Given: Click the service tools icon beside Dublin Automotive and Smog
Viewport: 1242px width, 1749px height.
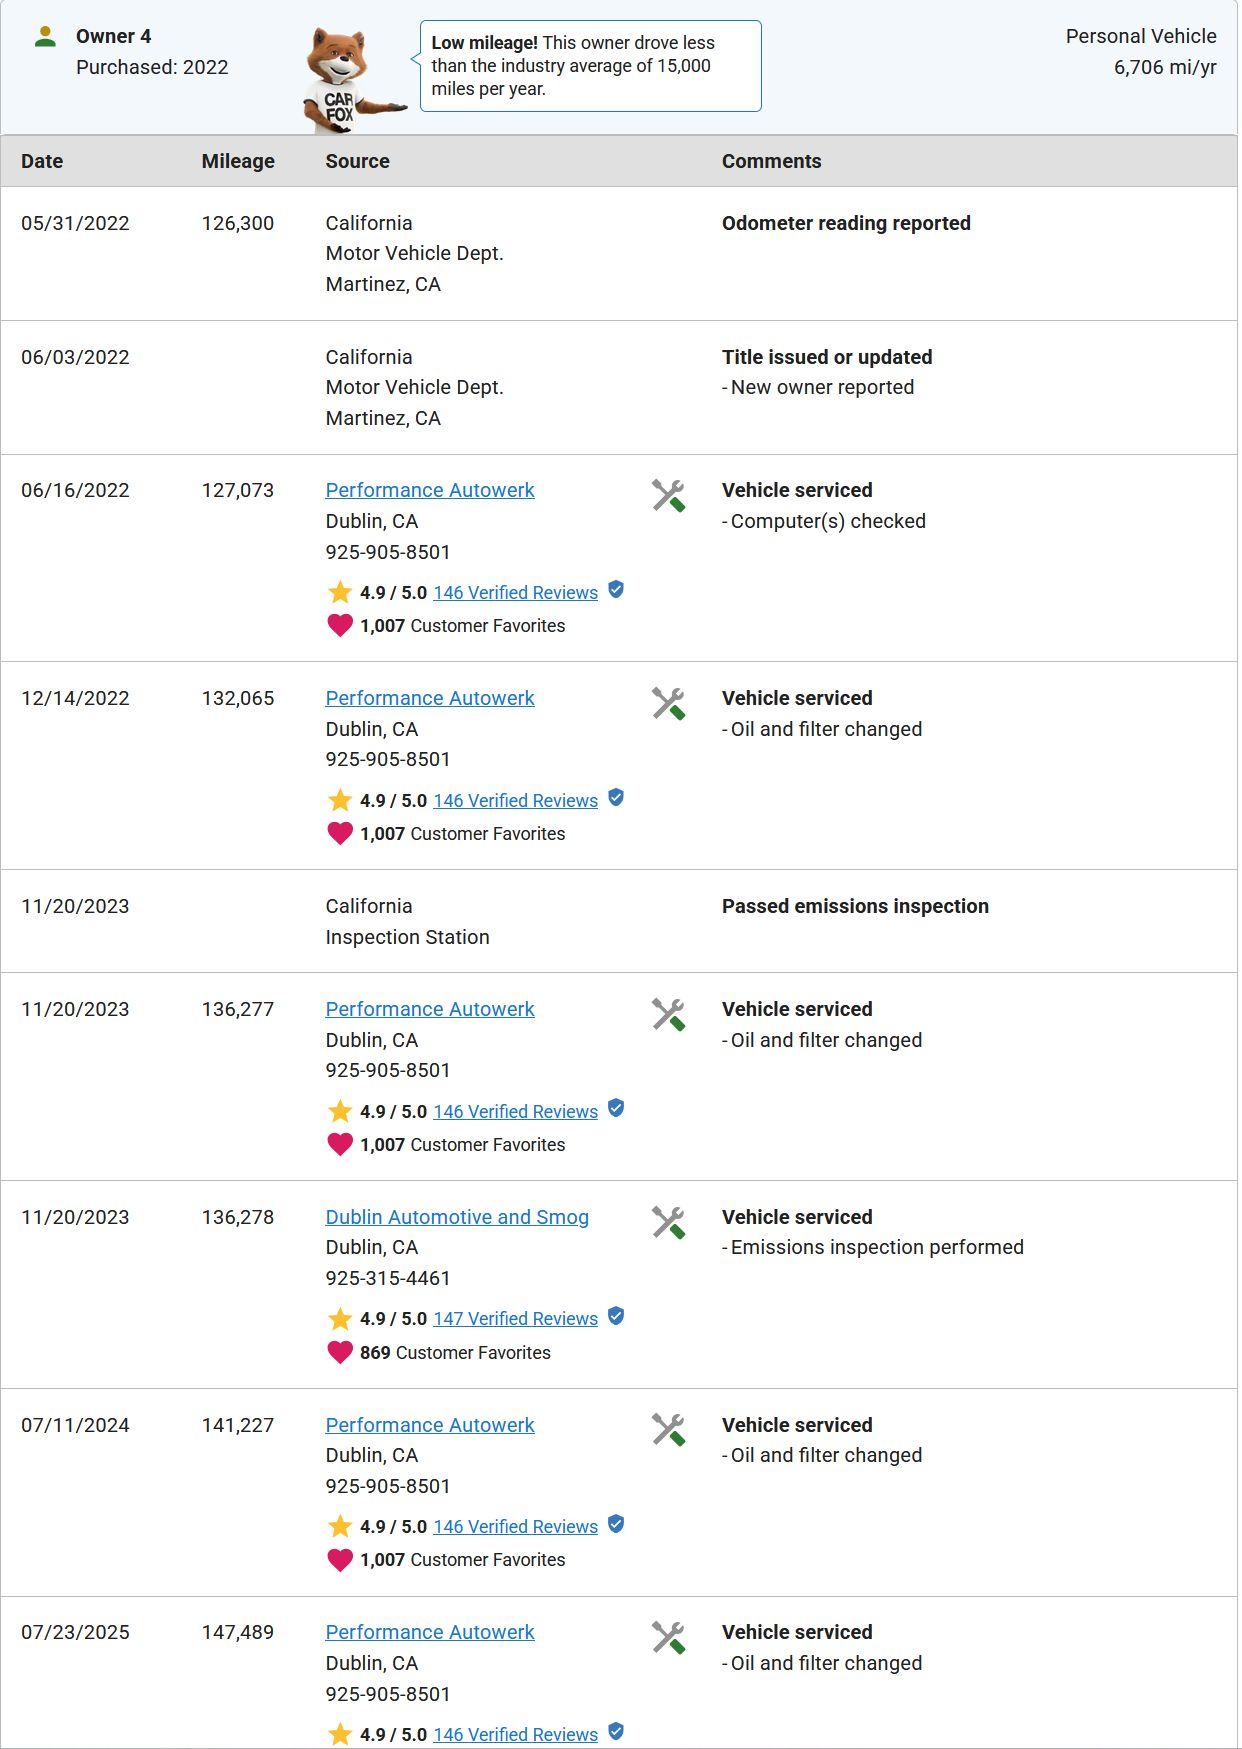Looking at the screenshot, I should (x=668, y=1222).
